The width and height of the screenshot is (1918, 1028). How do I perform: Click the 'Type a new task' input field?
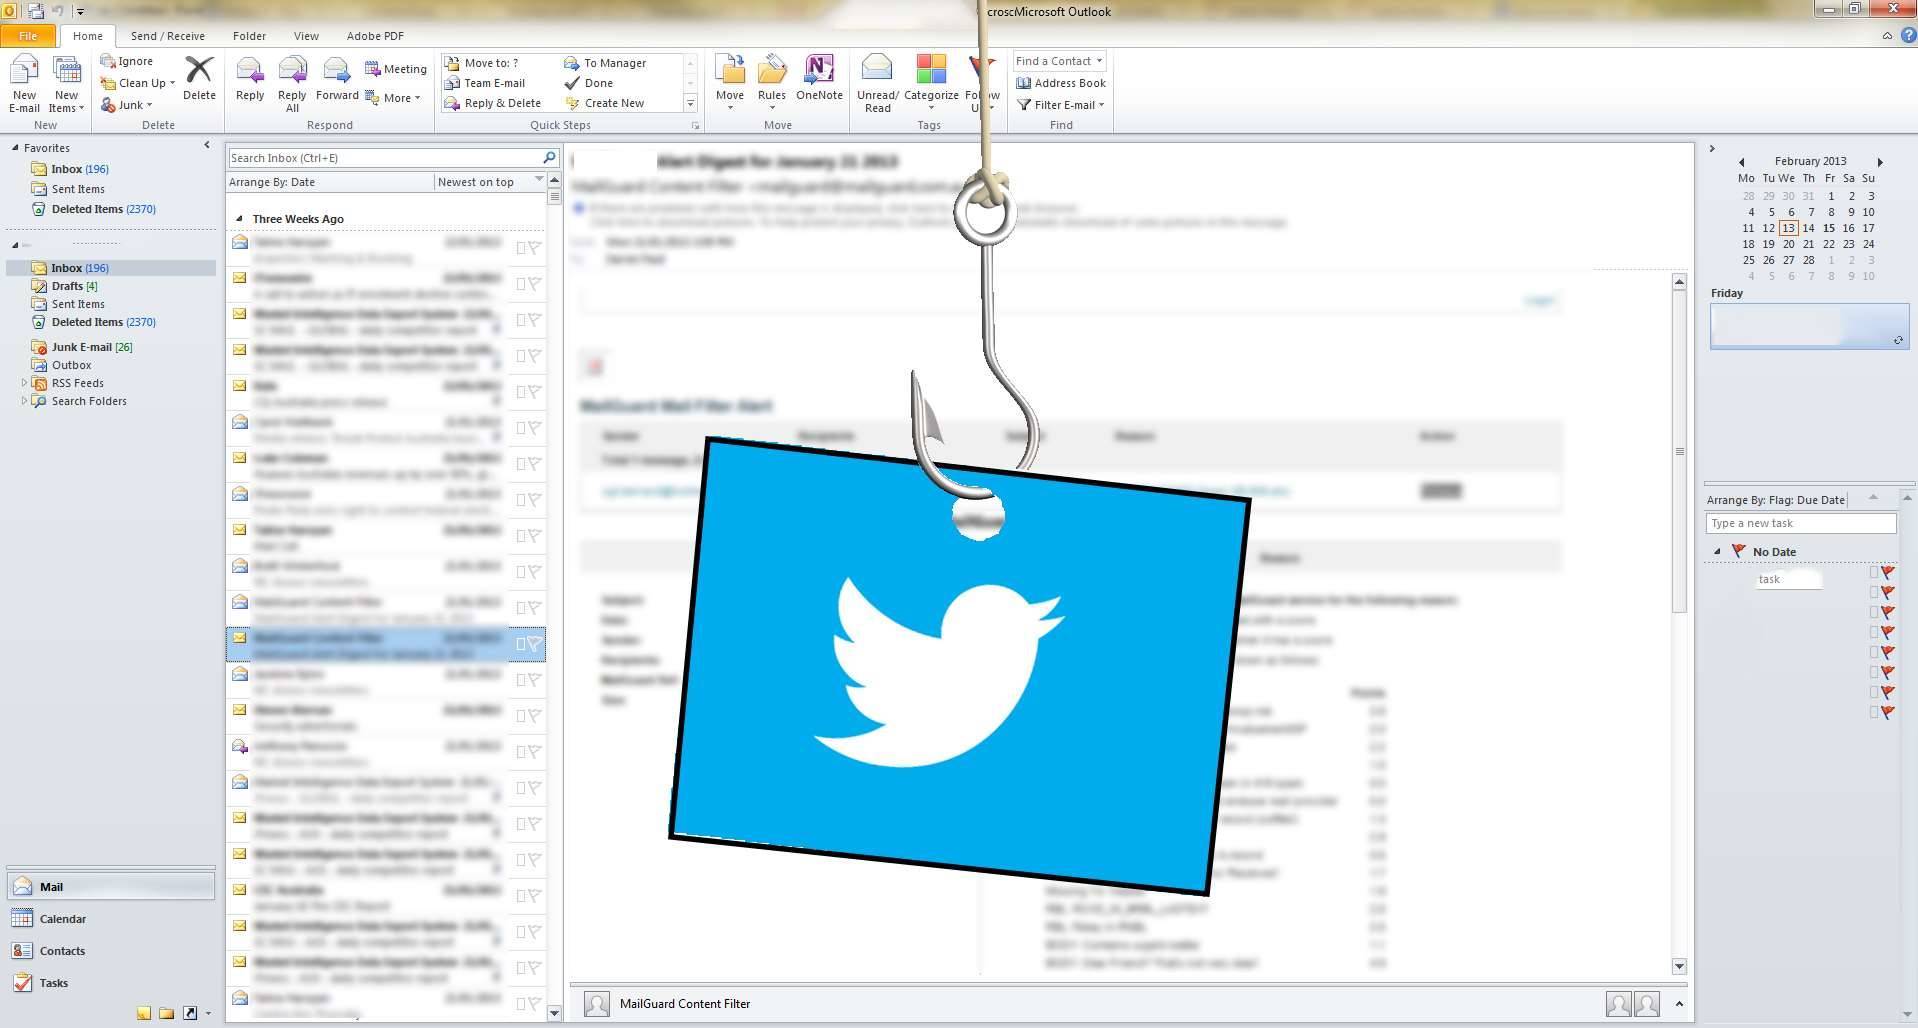coord(1799,522)
